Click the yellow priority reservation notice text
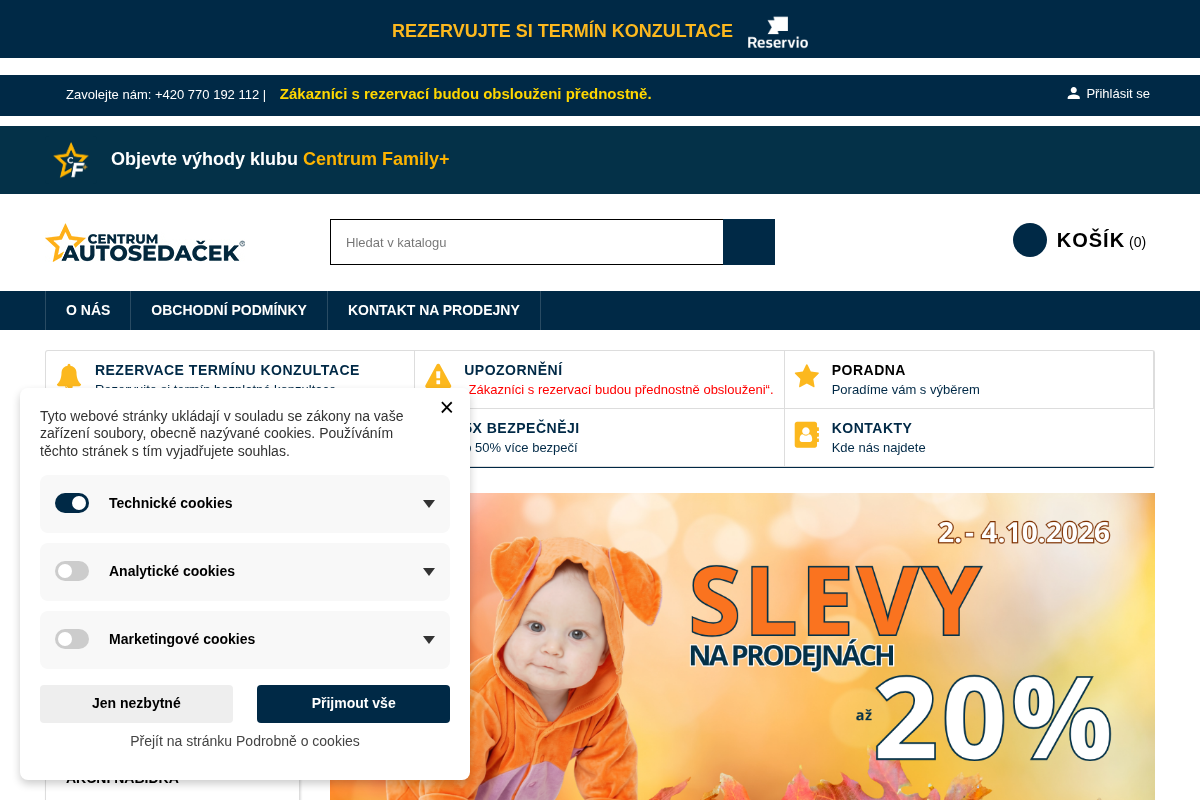Screen dimensions: 1200x800 [x=465, y=94]
